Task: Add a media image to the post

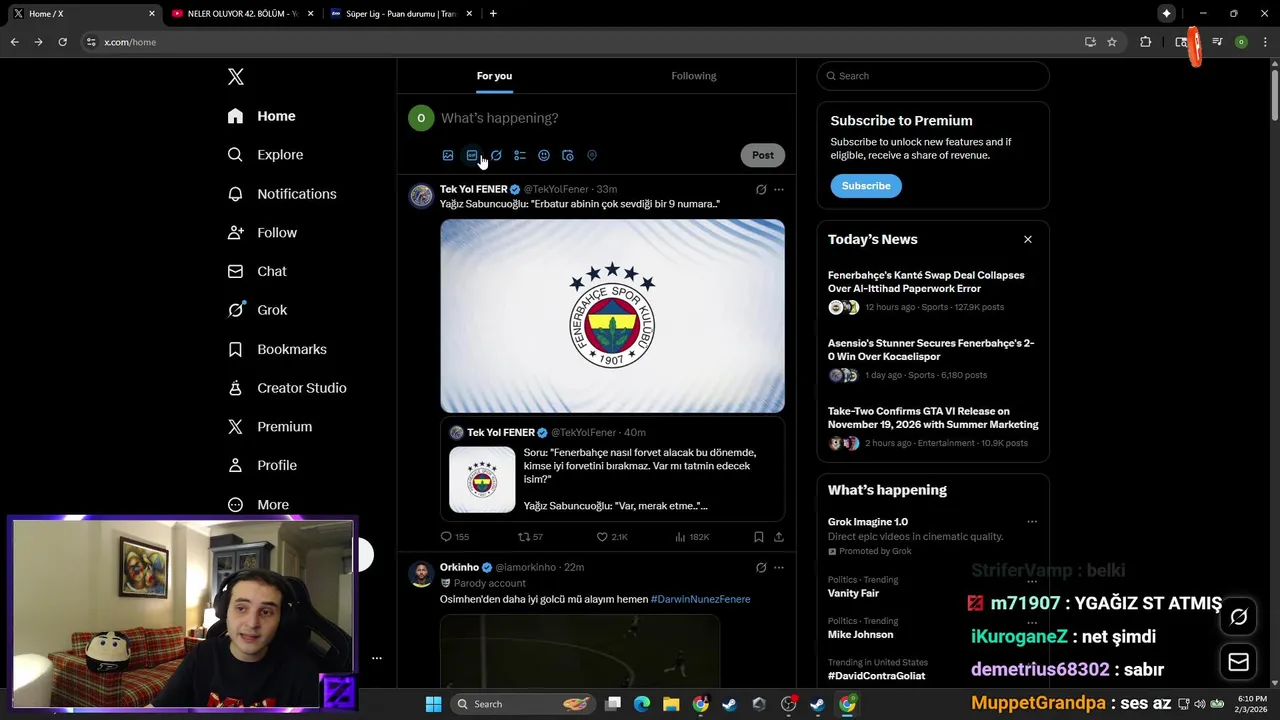Action: 448,155
